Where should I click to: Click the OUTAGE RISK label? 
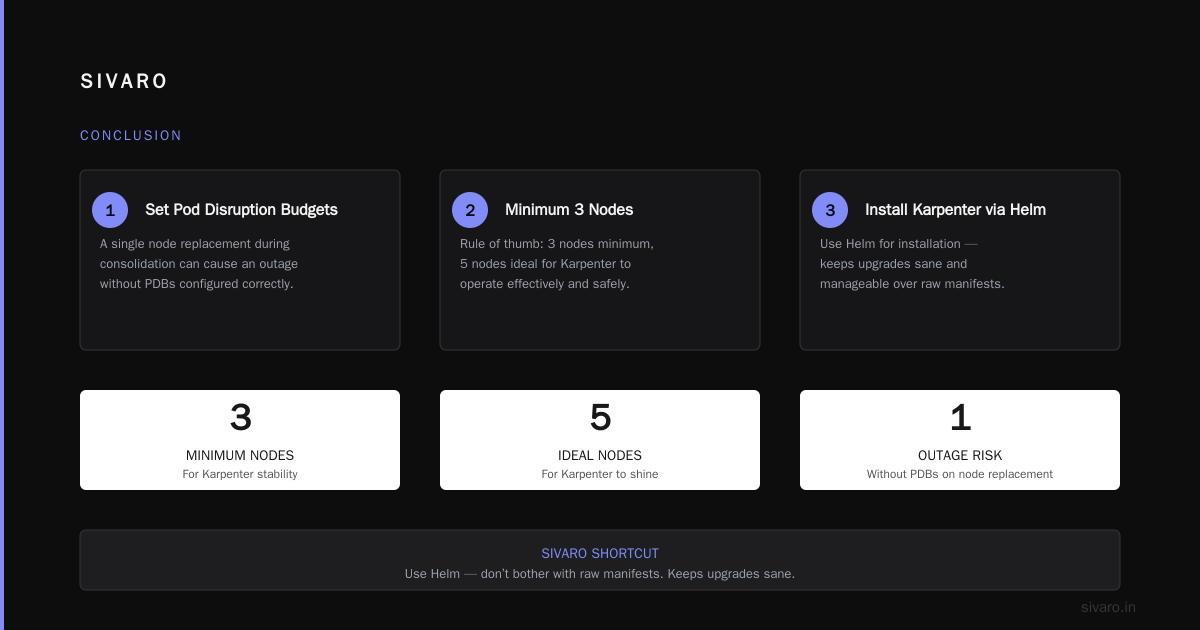coord(960,455)
